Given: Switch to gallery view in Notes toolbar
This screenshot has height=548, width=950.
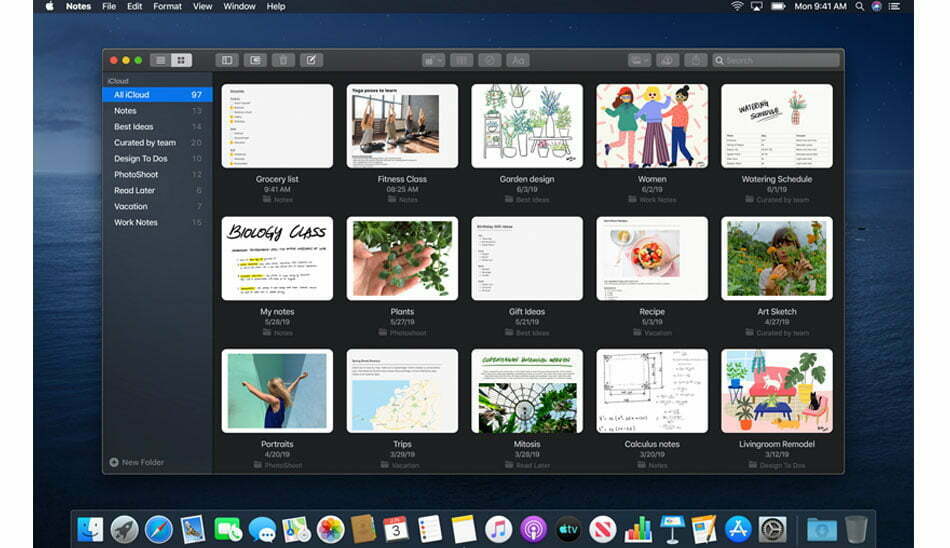Looking at the screenshot, I should (181, 60).
